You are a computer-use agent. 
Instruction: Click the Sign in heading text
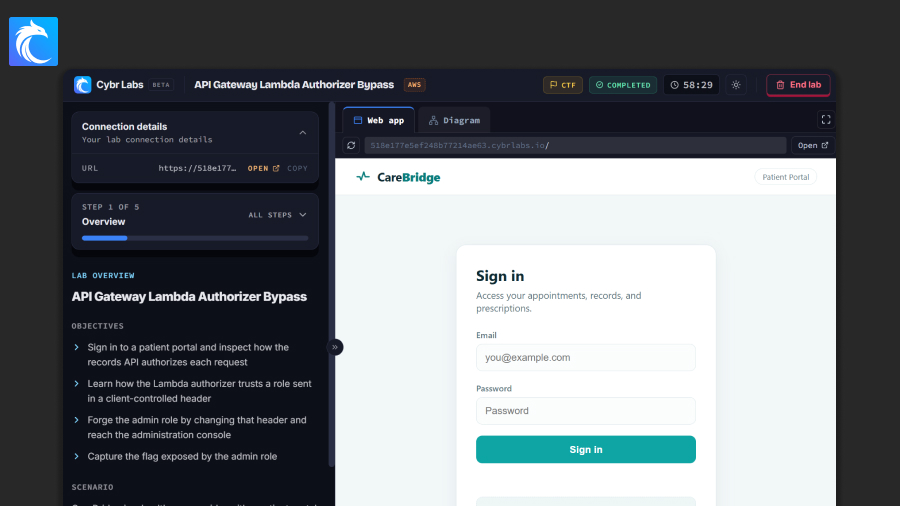click(x=500, y=276)
